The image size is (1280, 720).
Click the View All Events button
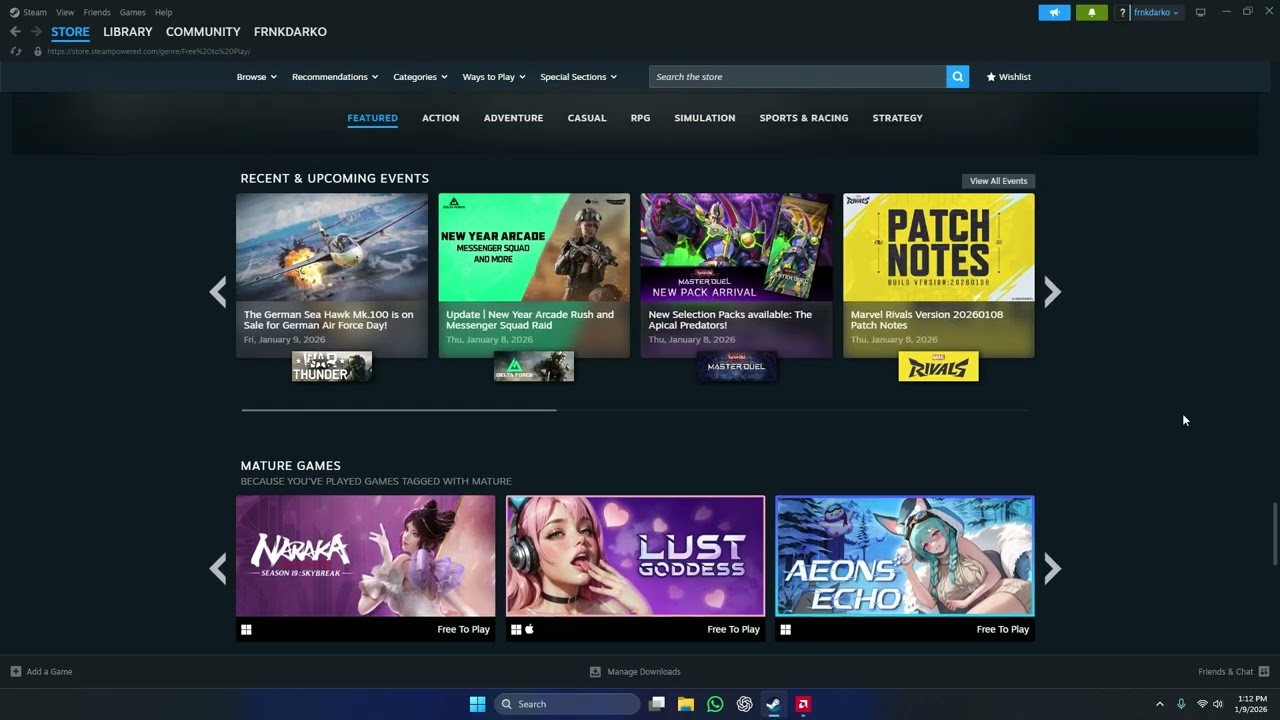[x=998, y=181]
